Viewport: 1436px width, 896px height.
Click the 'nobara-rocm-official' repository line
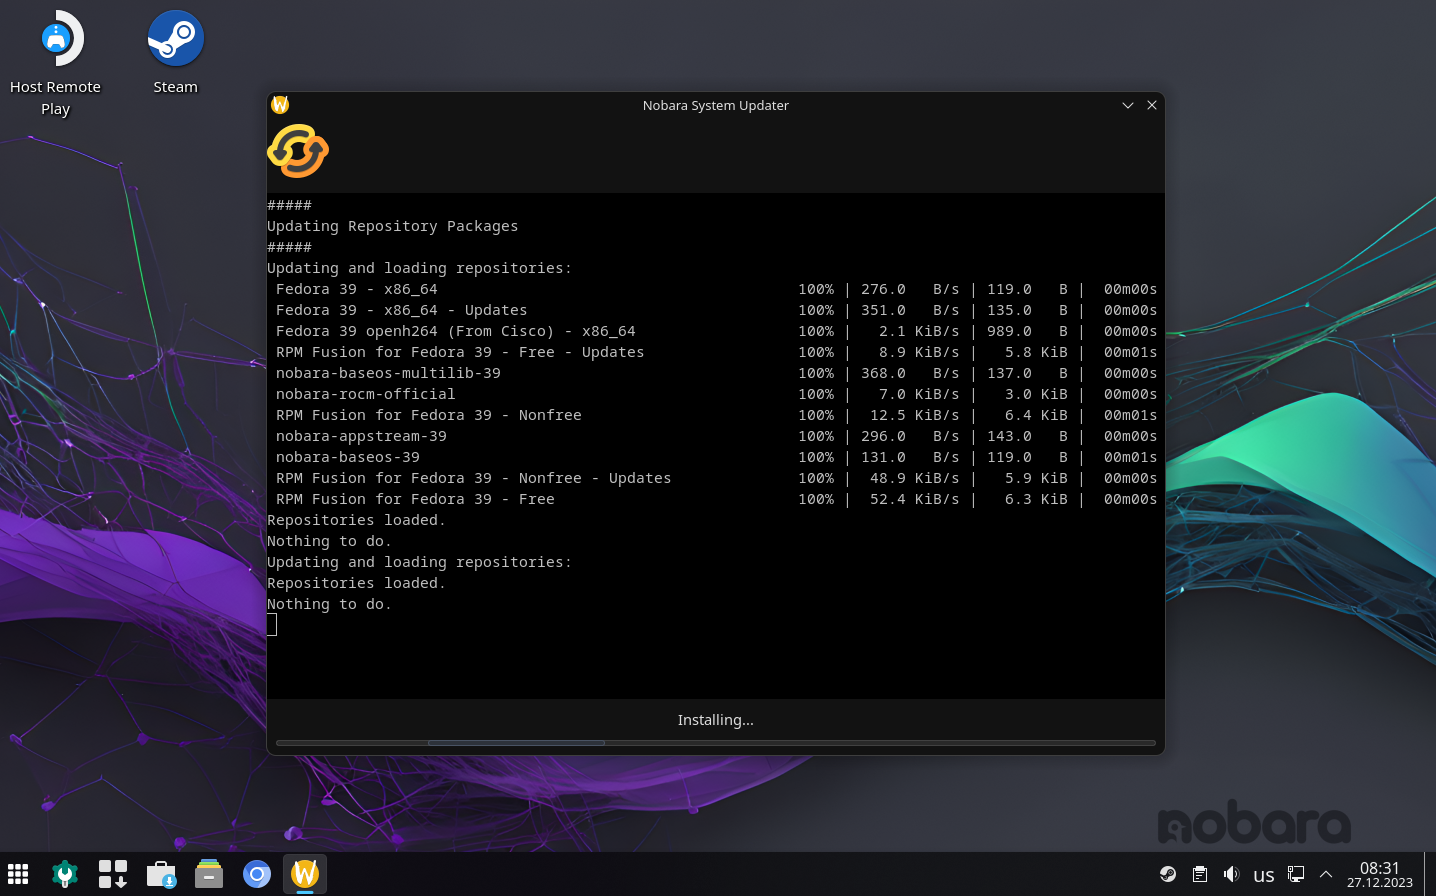(366, 394)
